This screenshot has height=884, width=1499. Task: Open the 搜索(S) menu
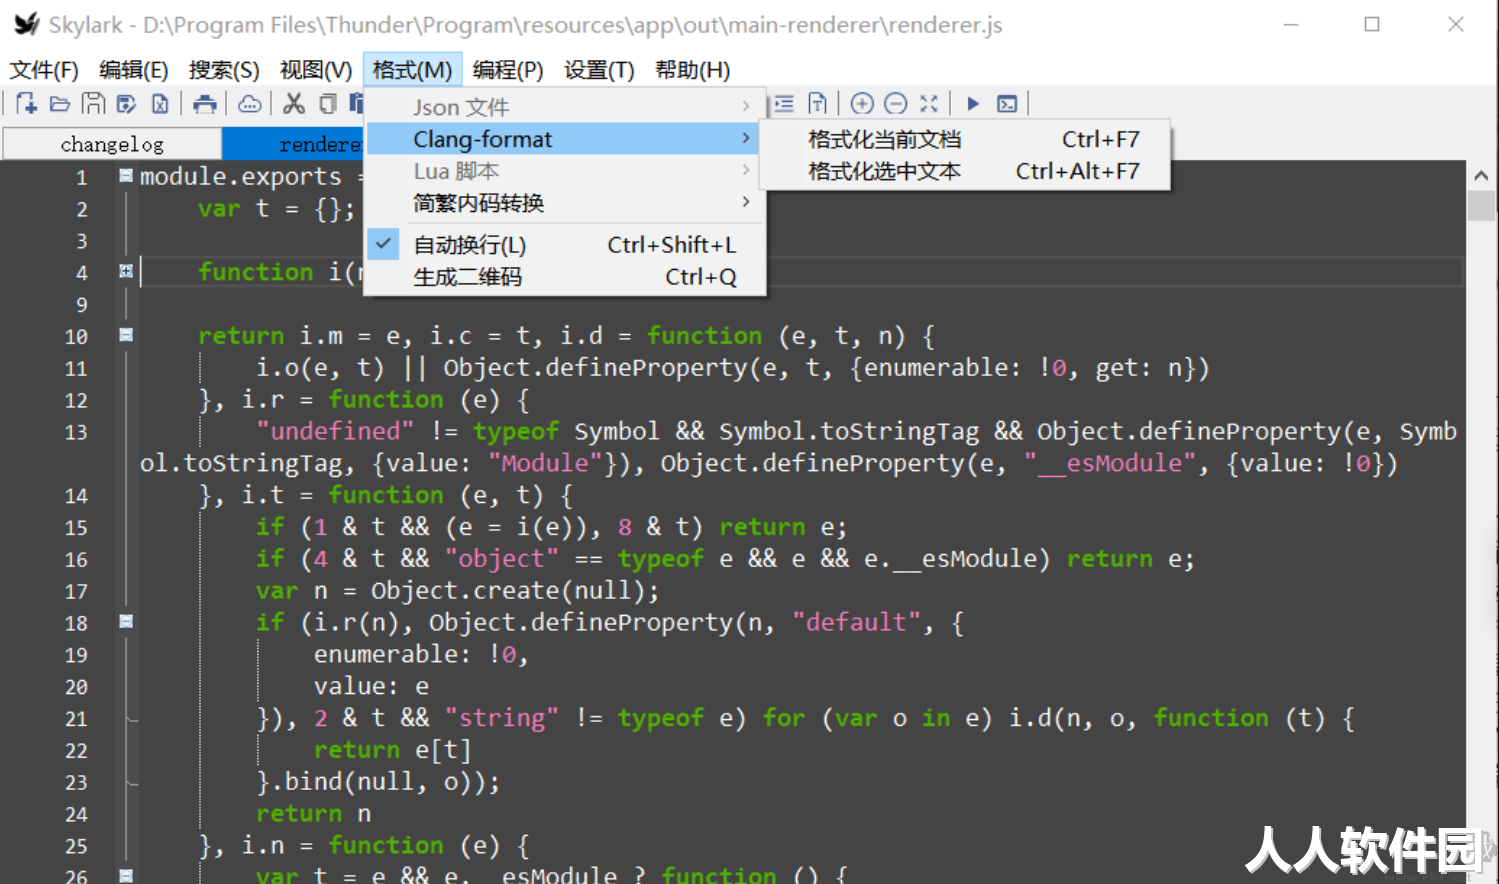(x=224, y=70)
